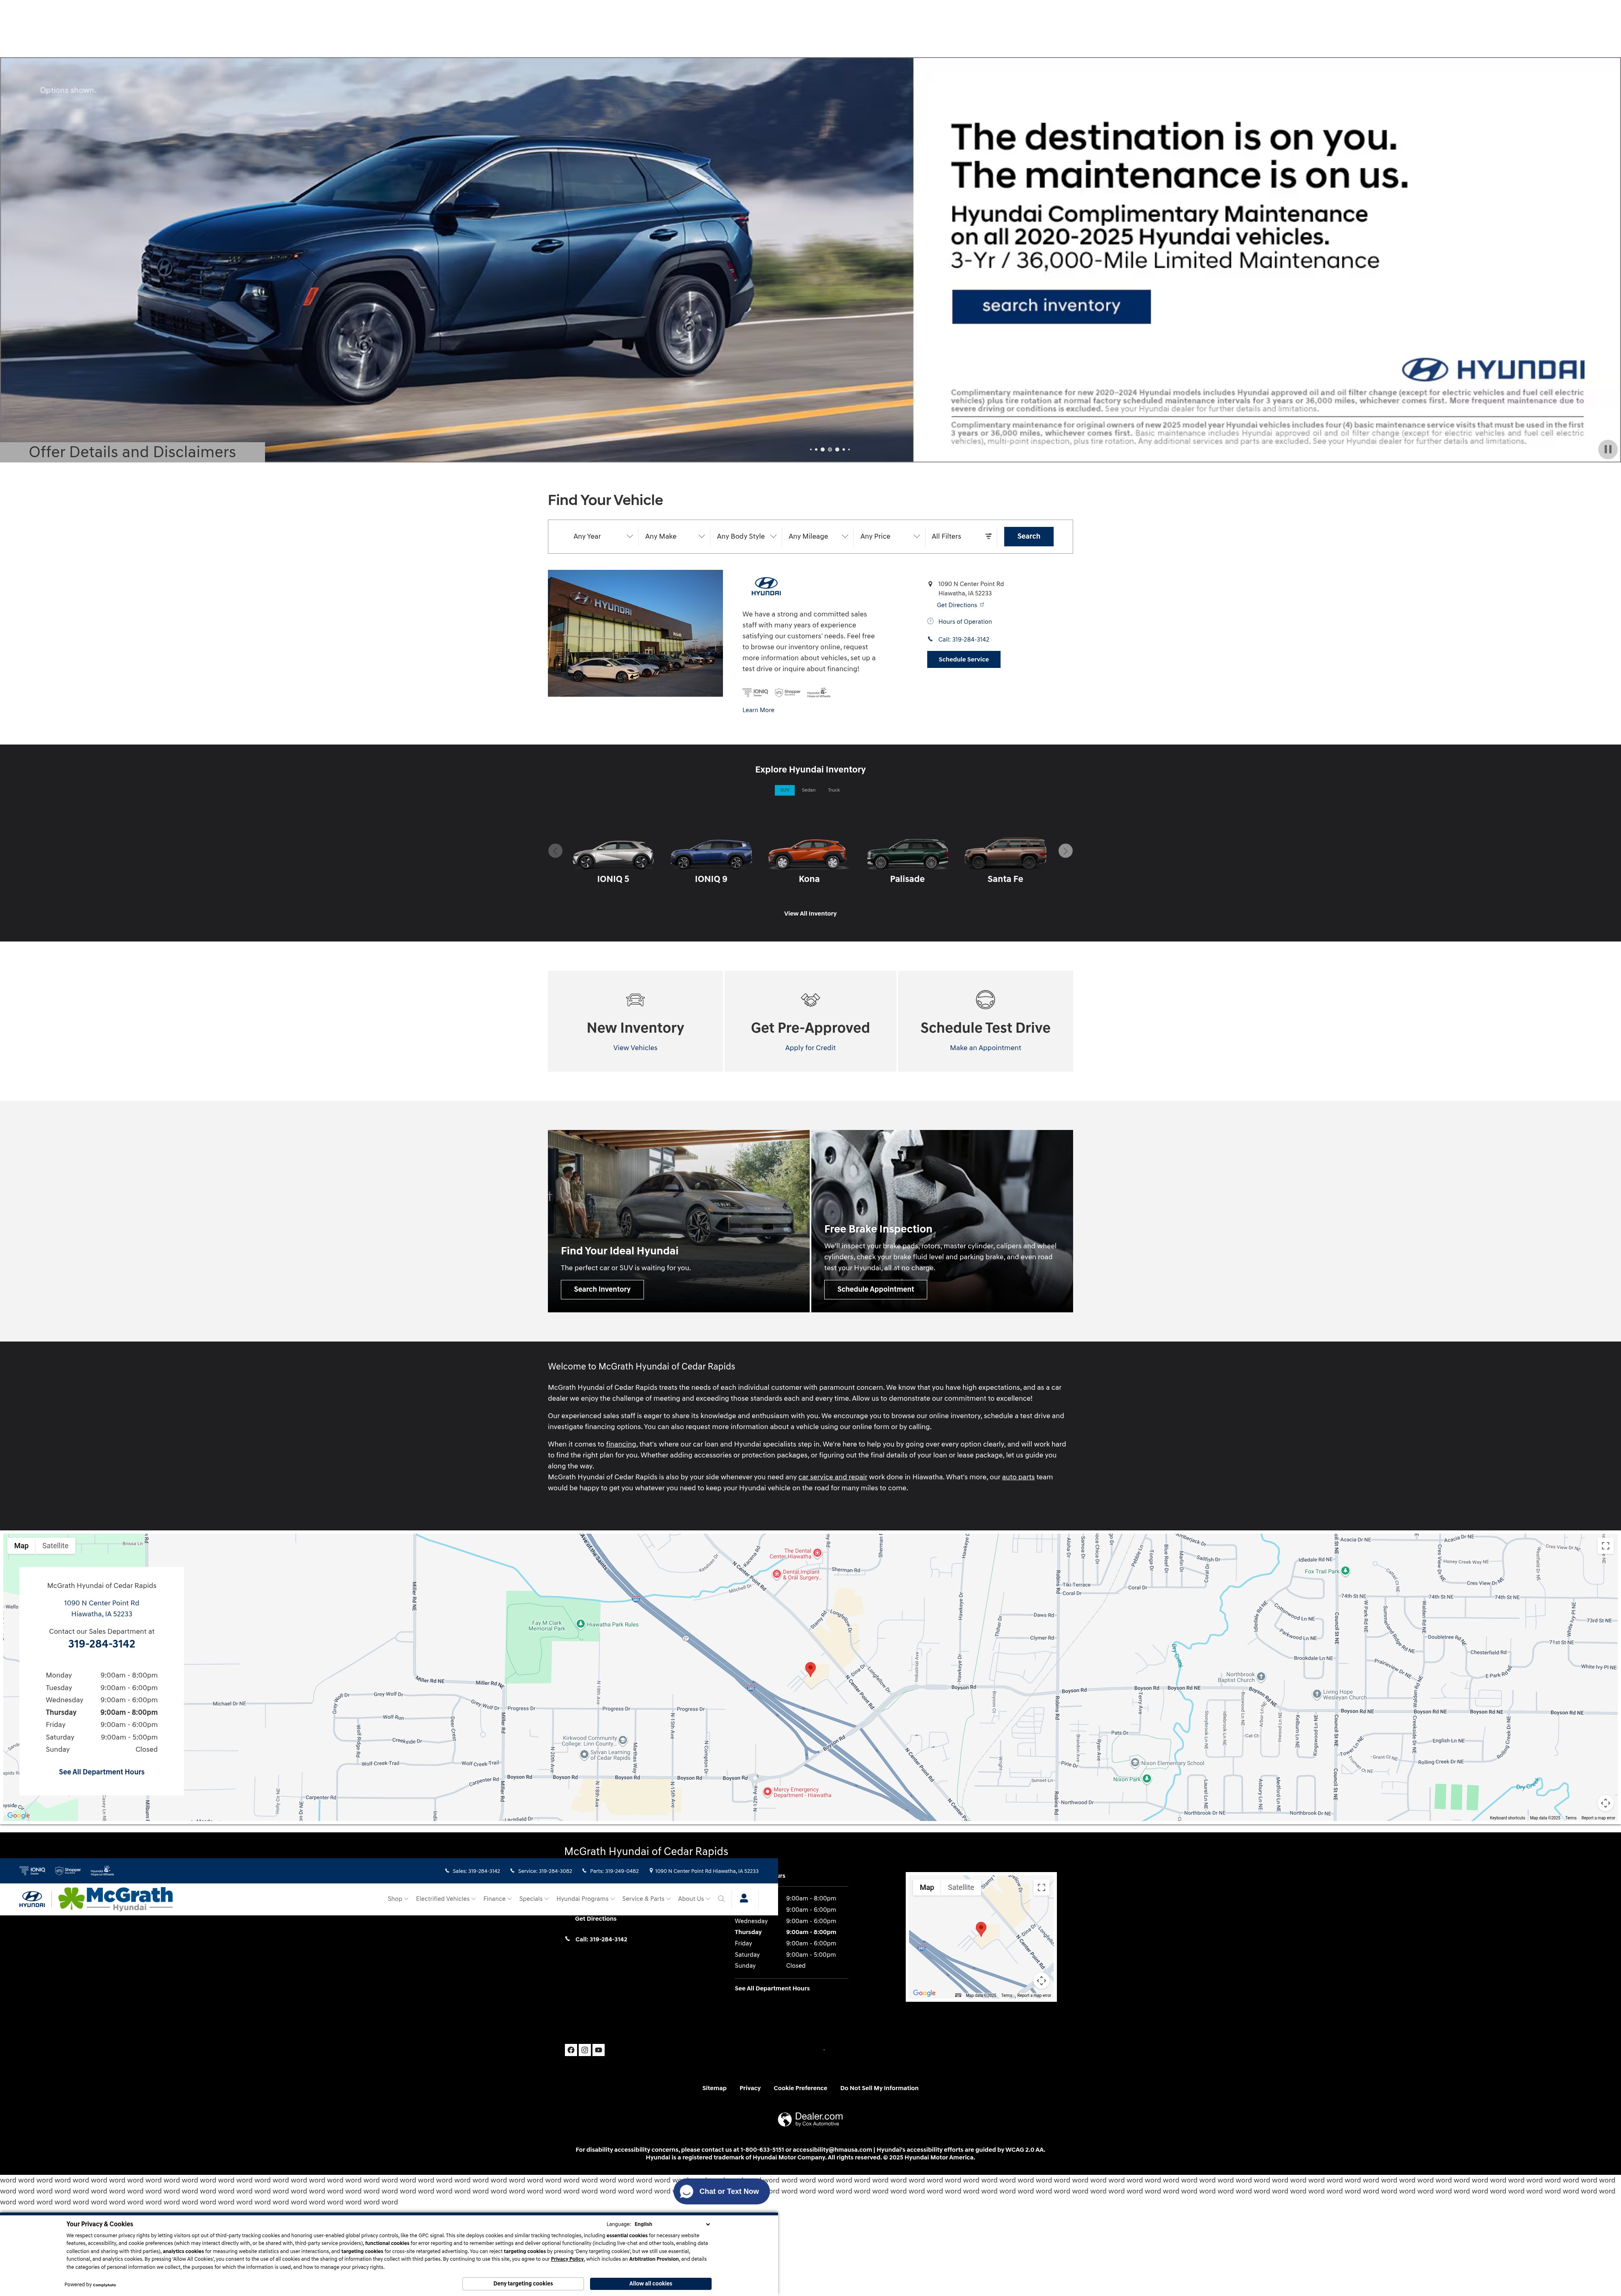
Task: Open the financing link in welcome text
Action: point(621,1444)
